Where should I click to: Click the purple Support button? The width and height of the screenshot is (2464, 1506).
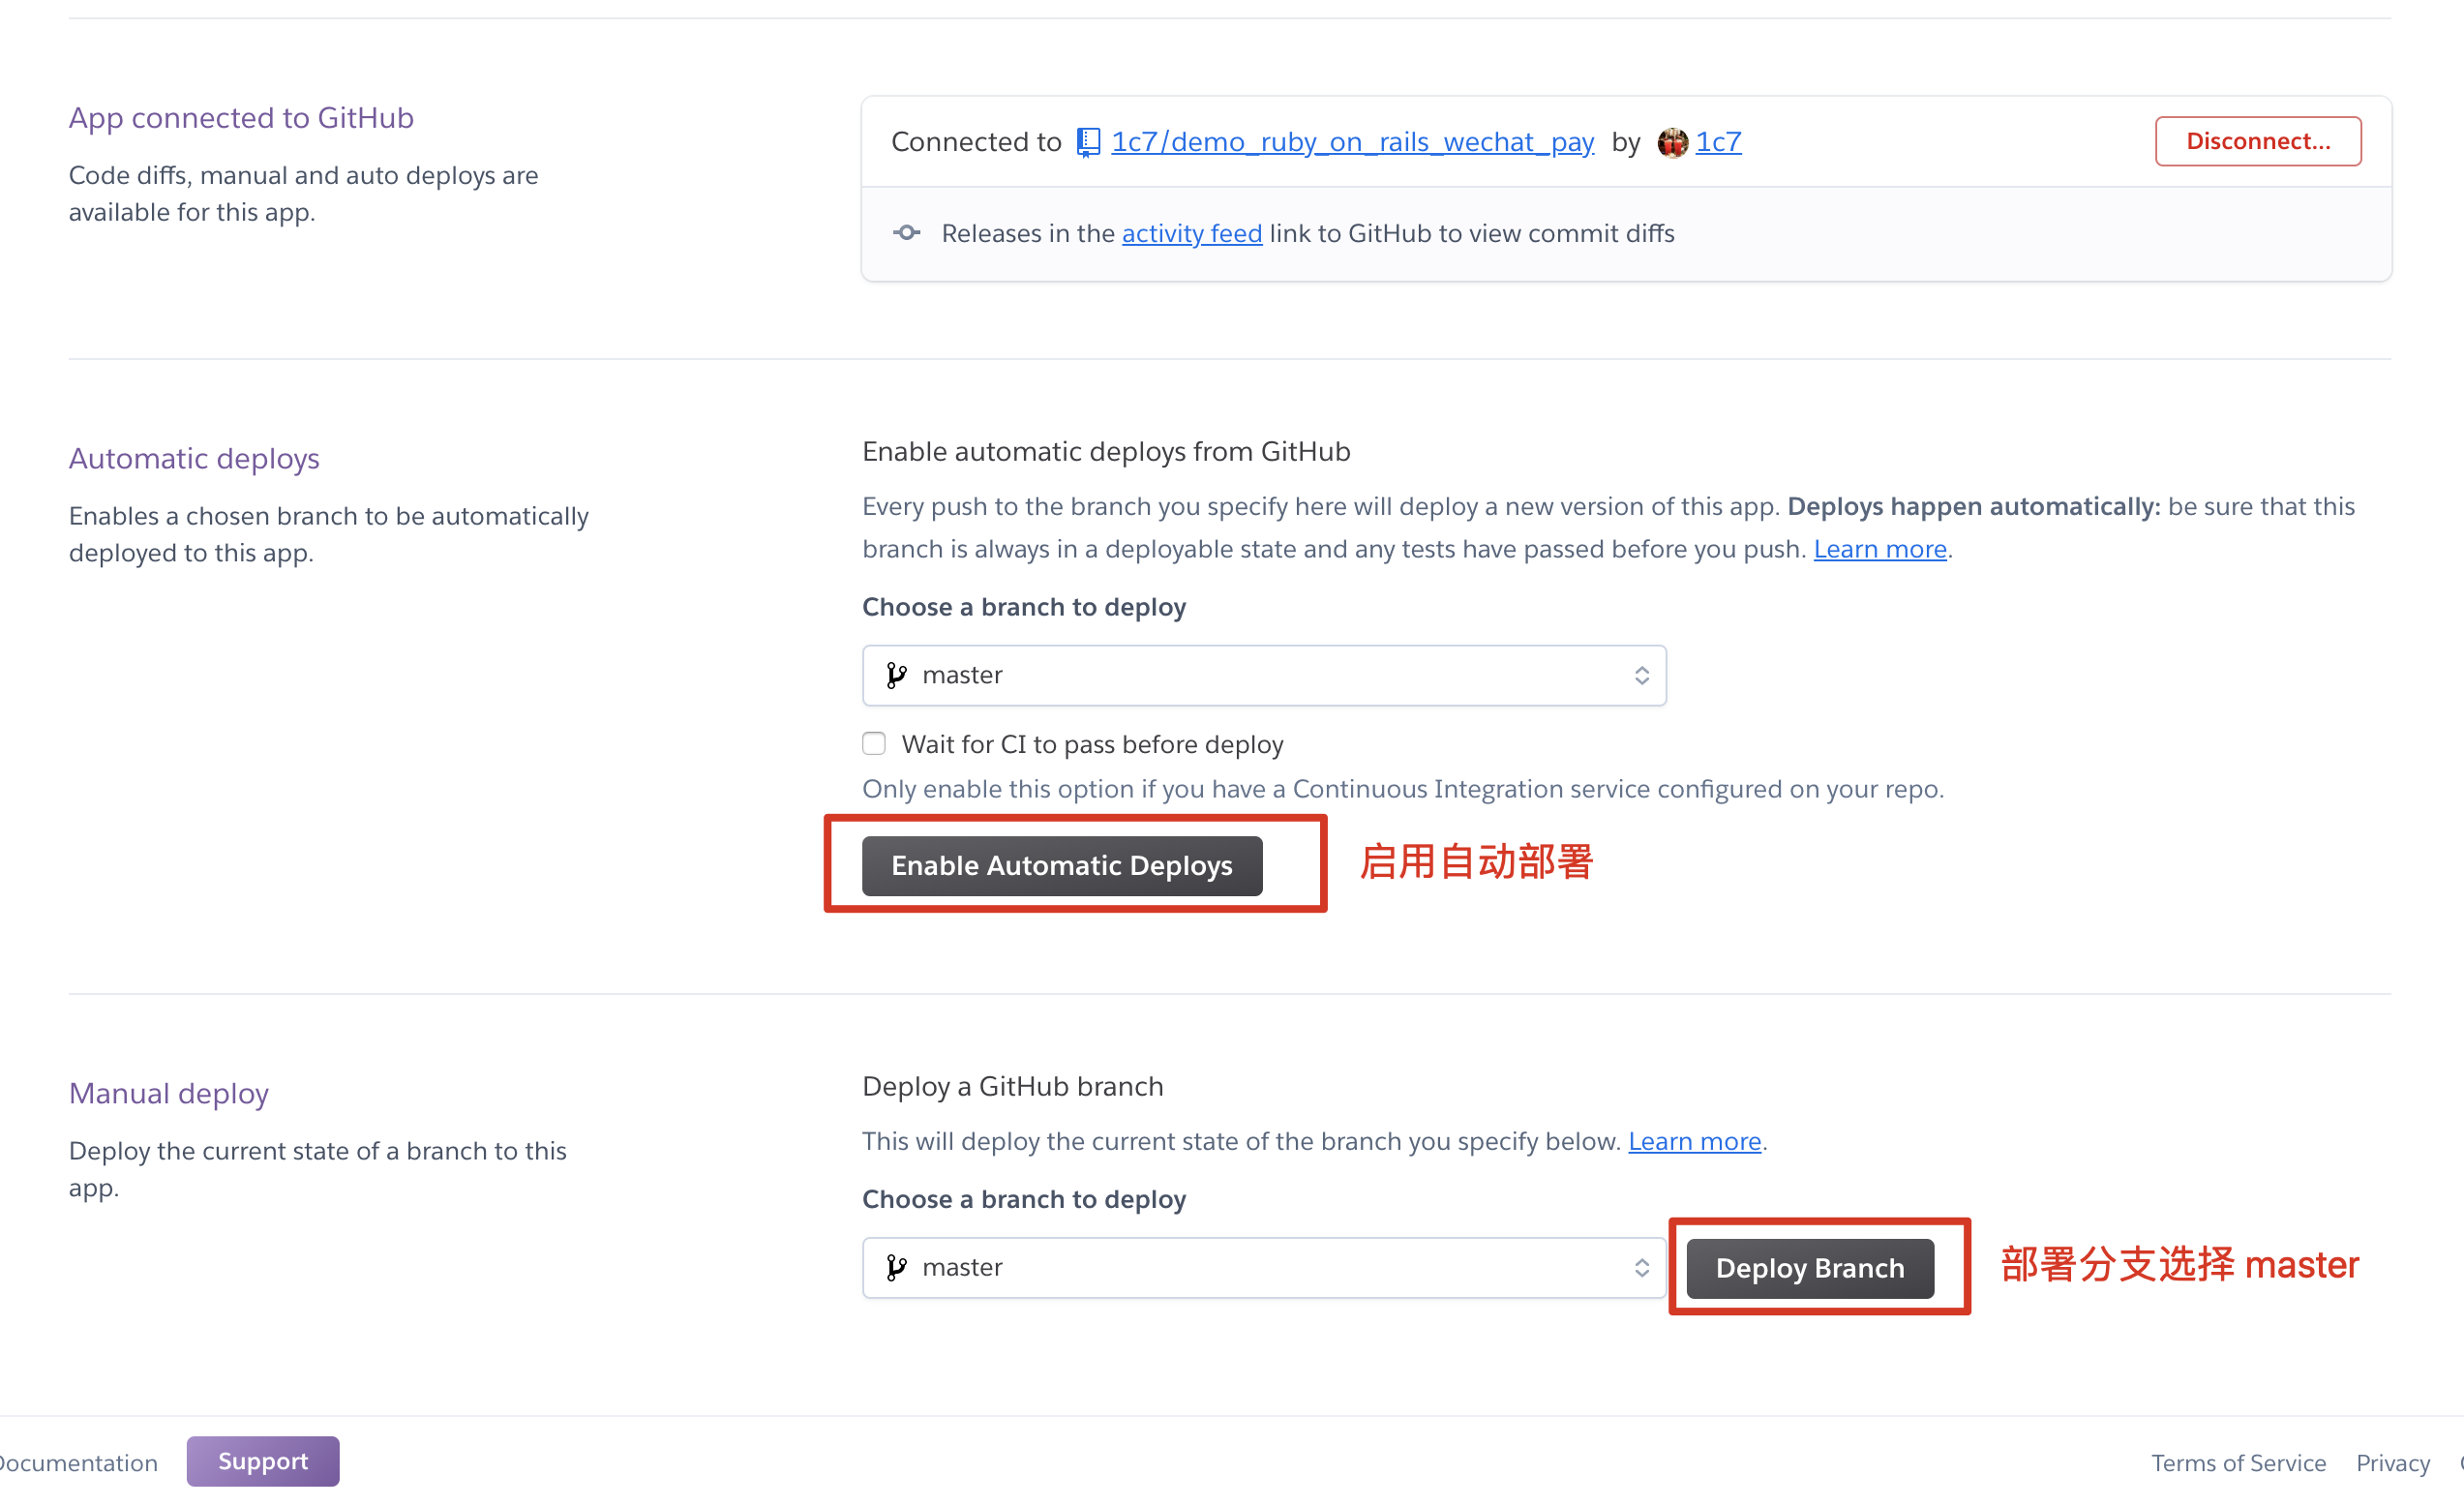pyautogui.click(x=263, y=1461)
